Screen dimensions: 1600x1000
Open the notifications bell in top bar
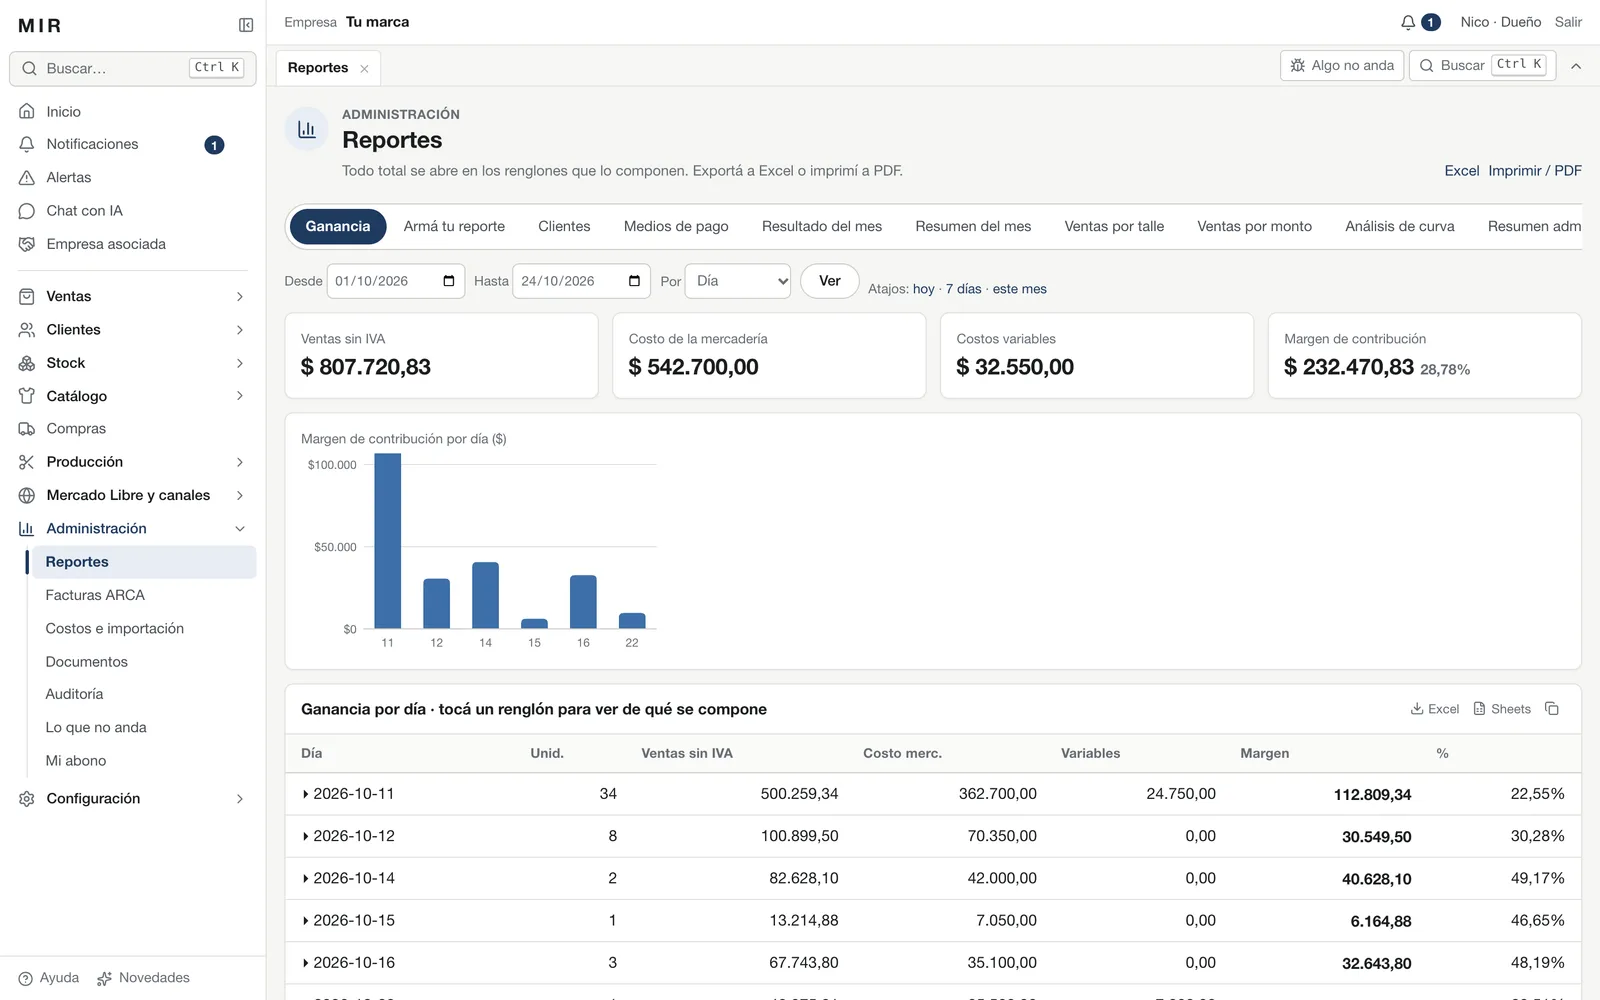coord(1408,22)
